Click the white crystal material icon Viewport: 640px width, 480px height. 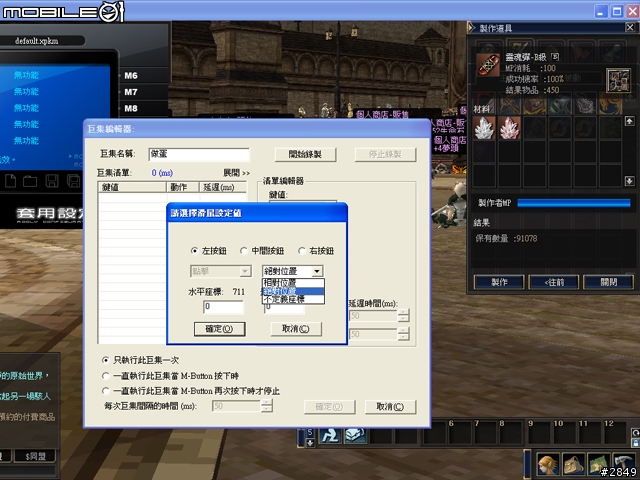coord(484,128)
